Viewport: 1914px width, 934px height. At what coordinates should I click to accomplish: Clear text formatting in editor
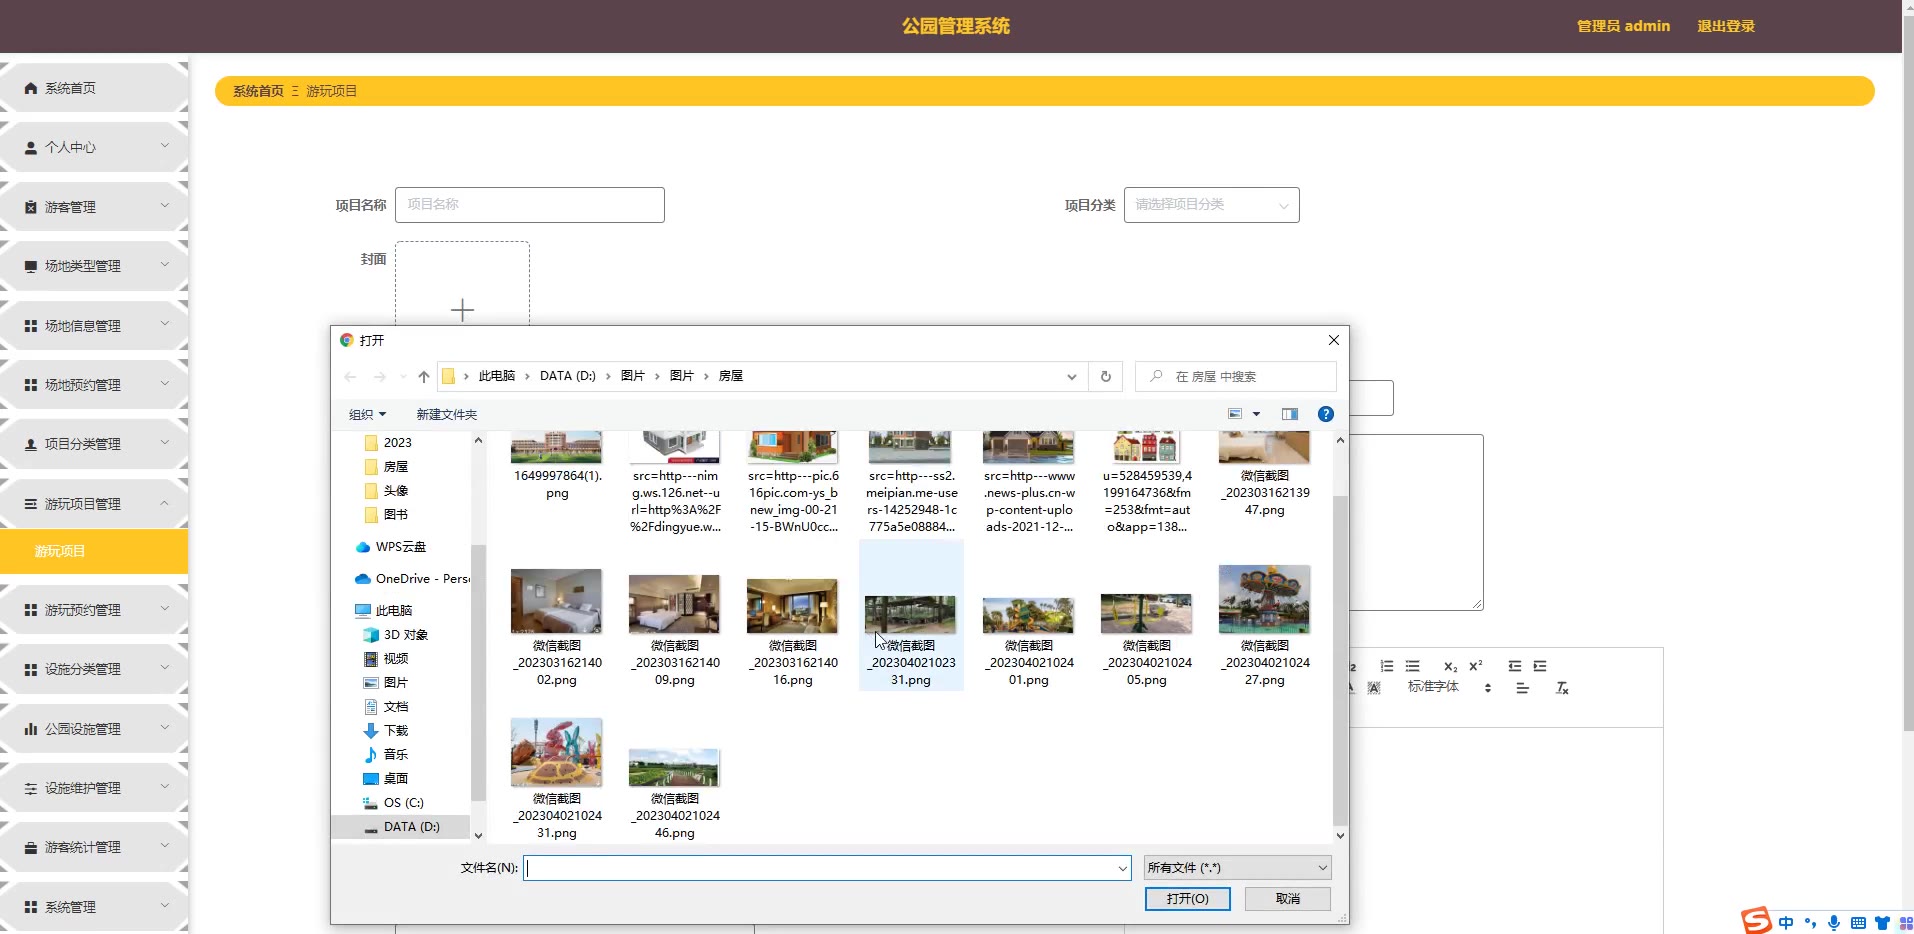click(1562, 688)
